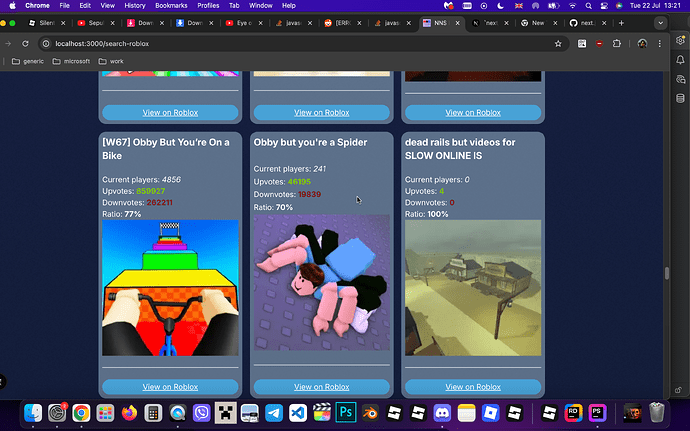Open Blender from the Dock
690x431 pixels.
click(370, 413)
